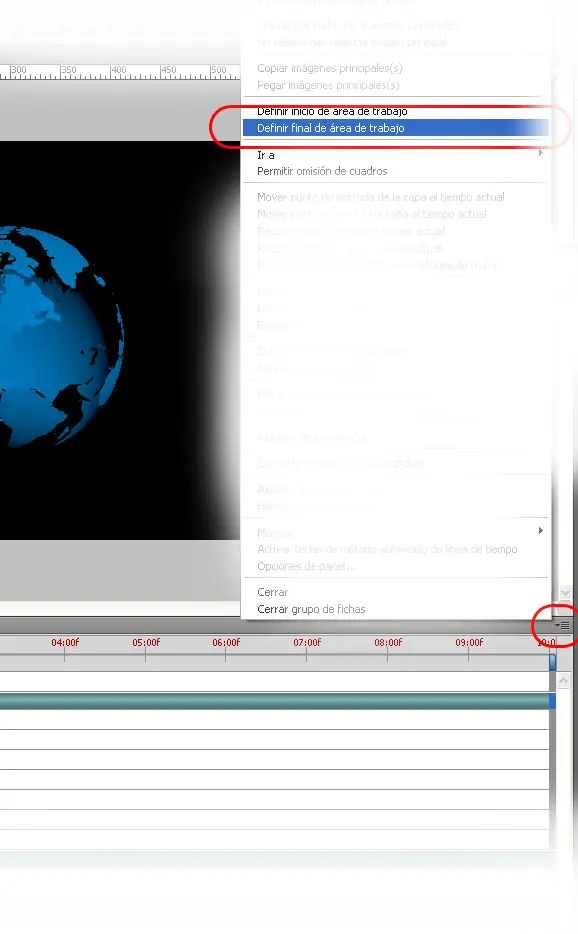Jump to 06:00f on timeline ruler

point(226,643)
